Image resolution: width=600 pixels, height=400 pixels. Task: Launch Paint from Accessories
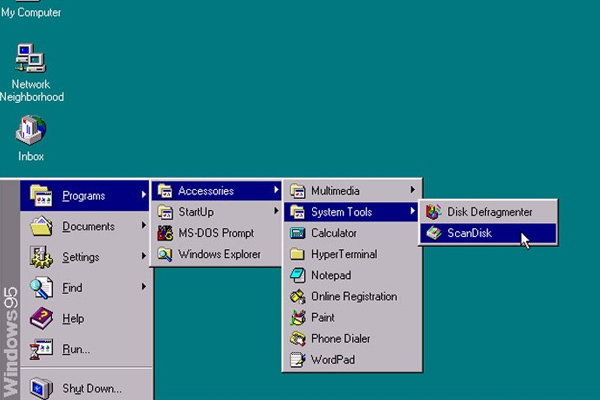(351, 317)
